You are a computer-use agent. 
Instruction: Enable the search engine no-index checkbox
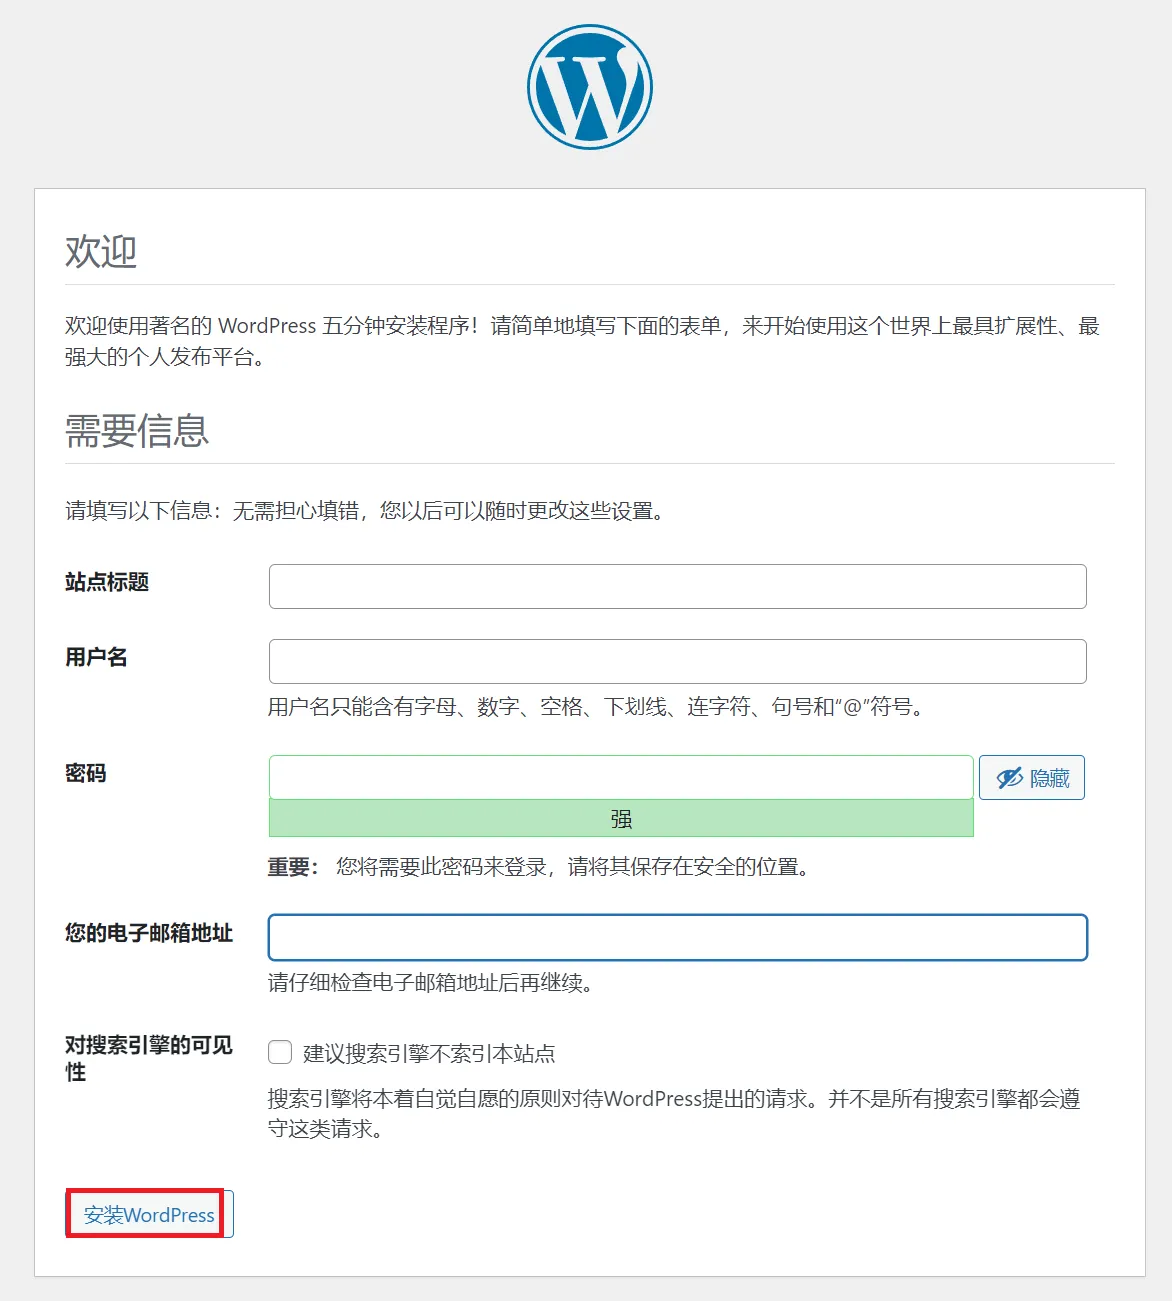280,1052
